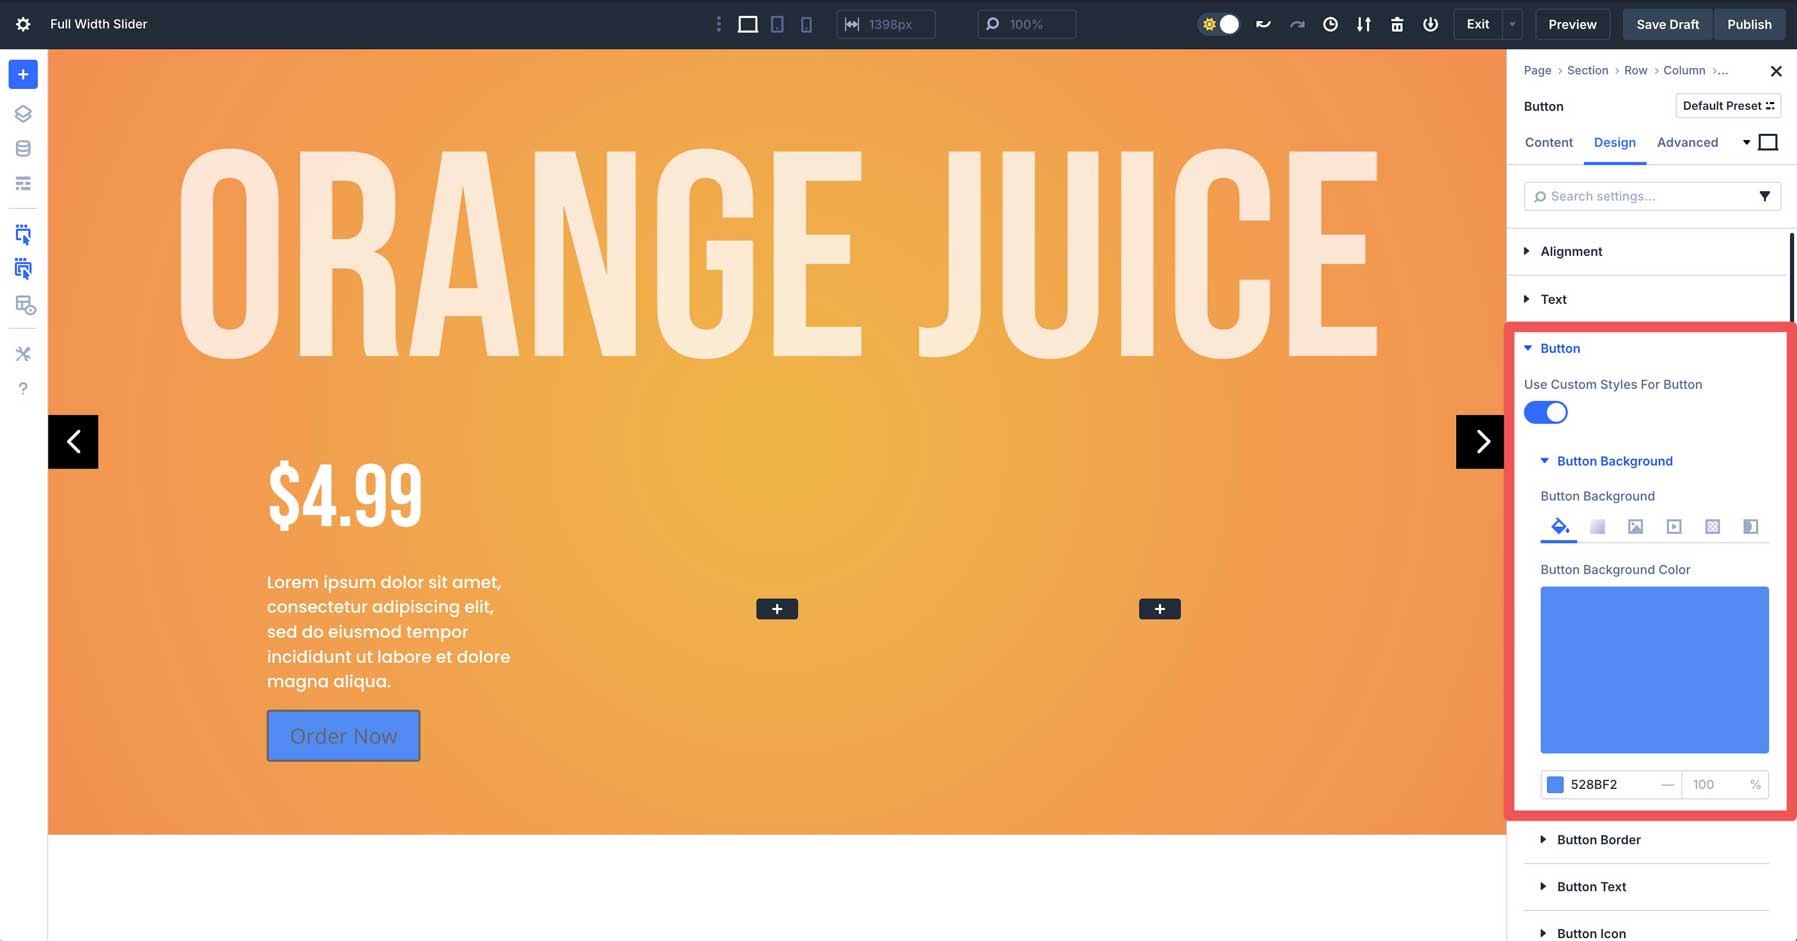Select the discard changes trash icon
The height and width of the screenshot is (941, 1797).
(1397, 24)
